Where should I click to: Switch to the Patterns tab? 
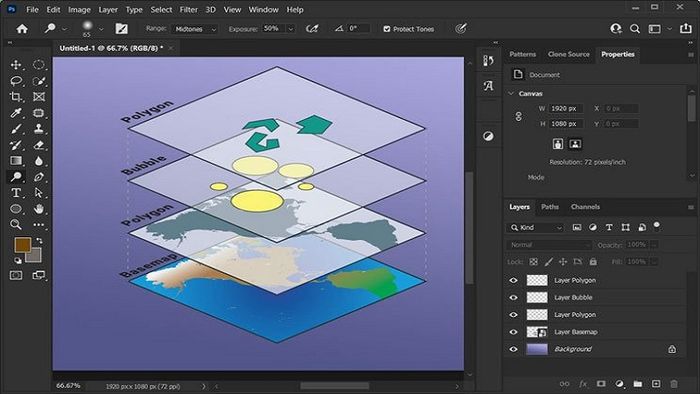click(x=522, y=54)
